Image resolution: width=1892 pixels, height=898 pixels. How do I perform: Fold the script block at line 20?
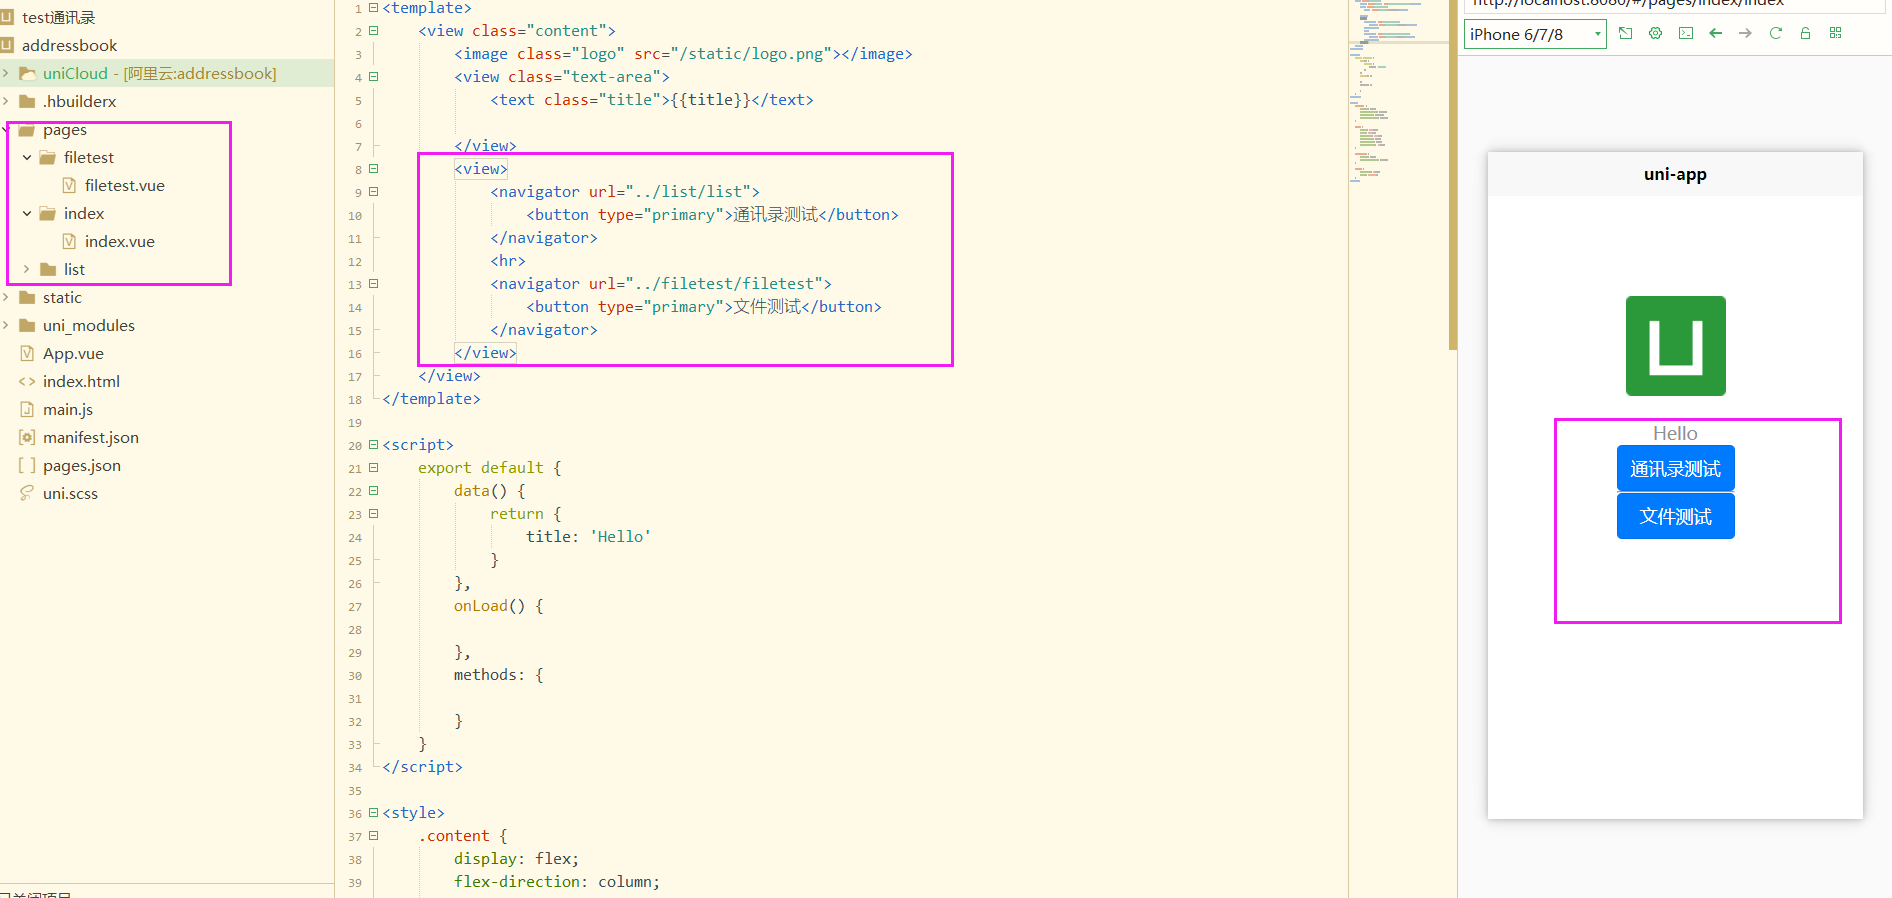click(x=374, y=444)
